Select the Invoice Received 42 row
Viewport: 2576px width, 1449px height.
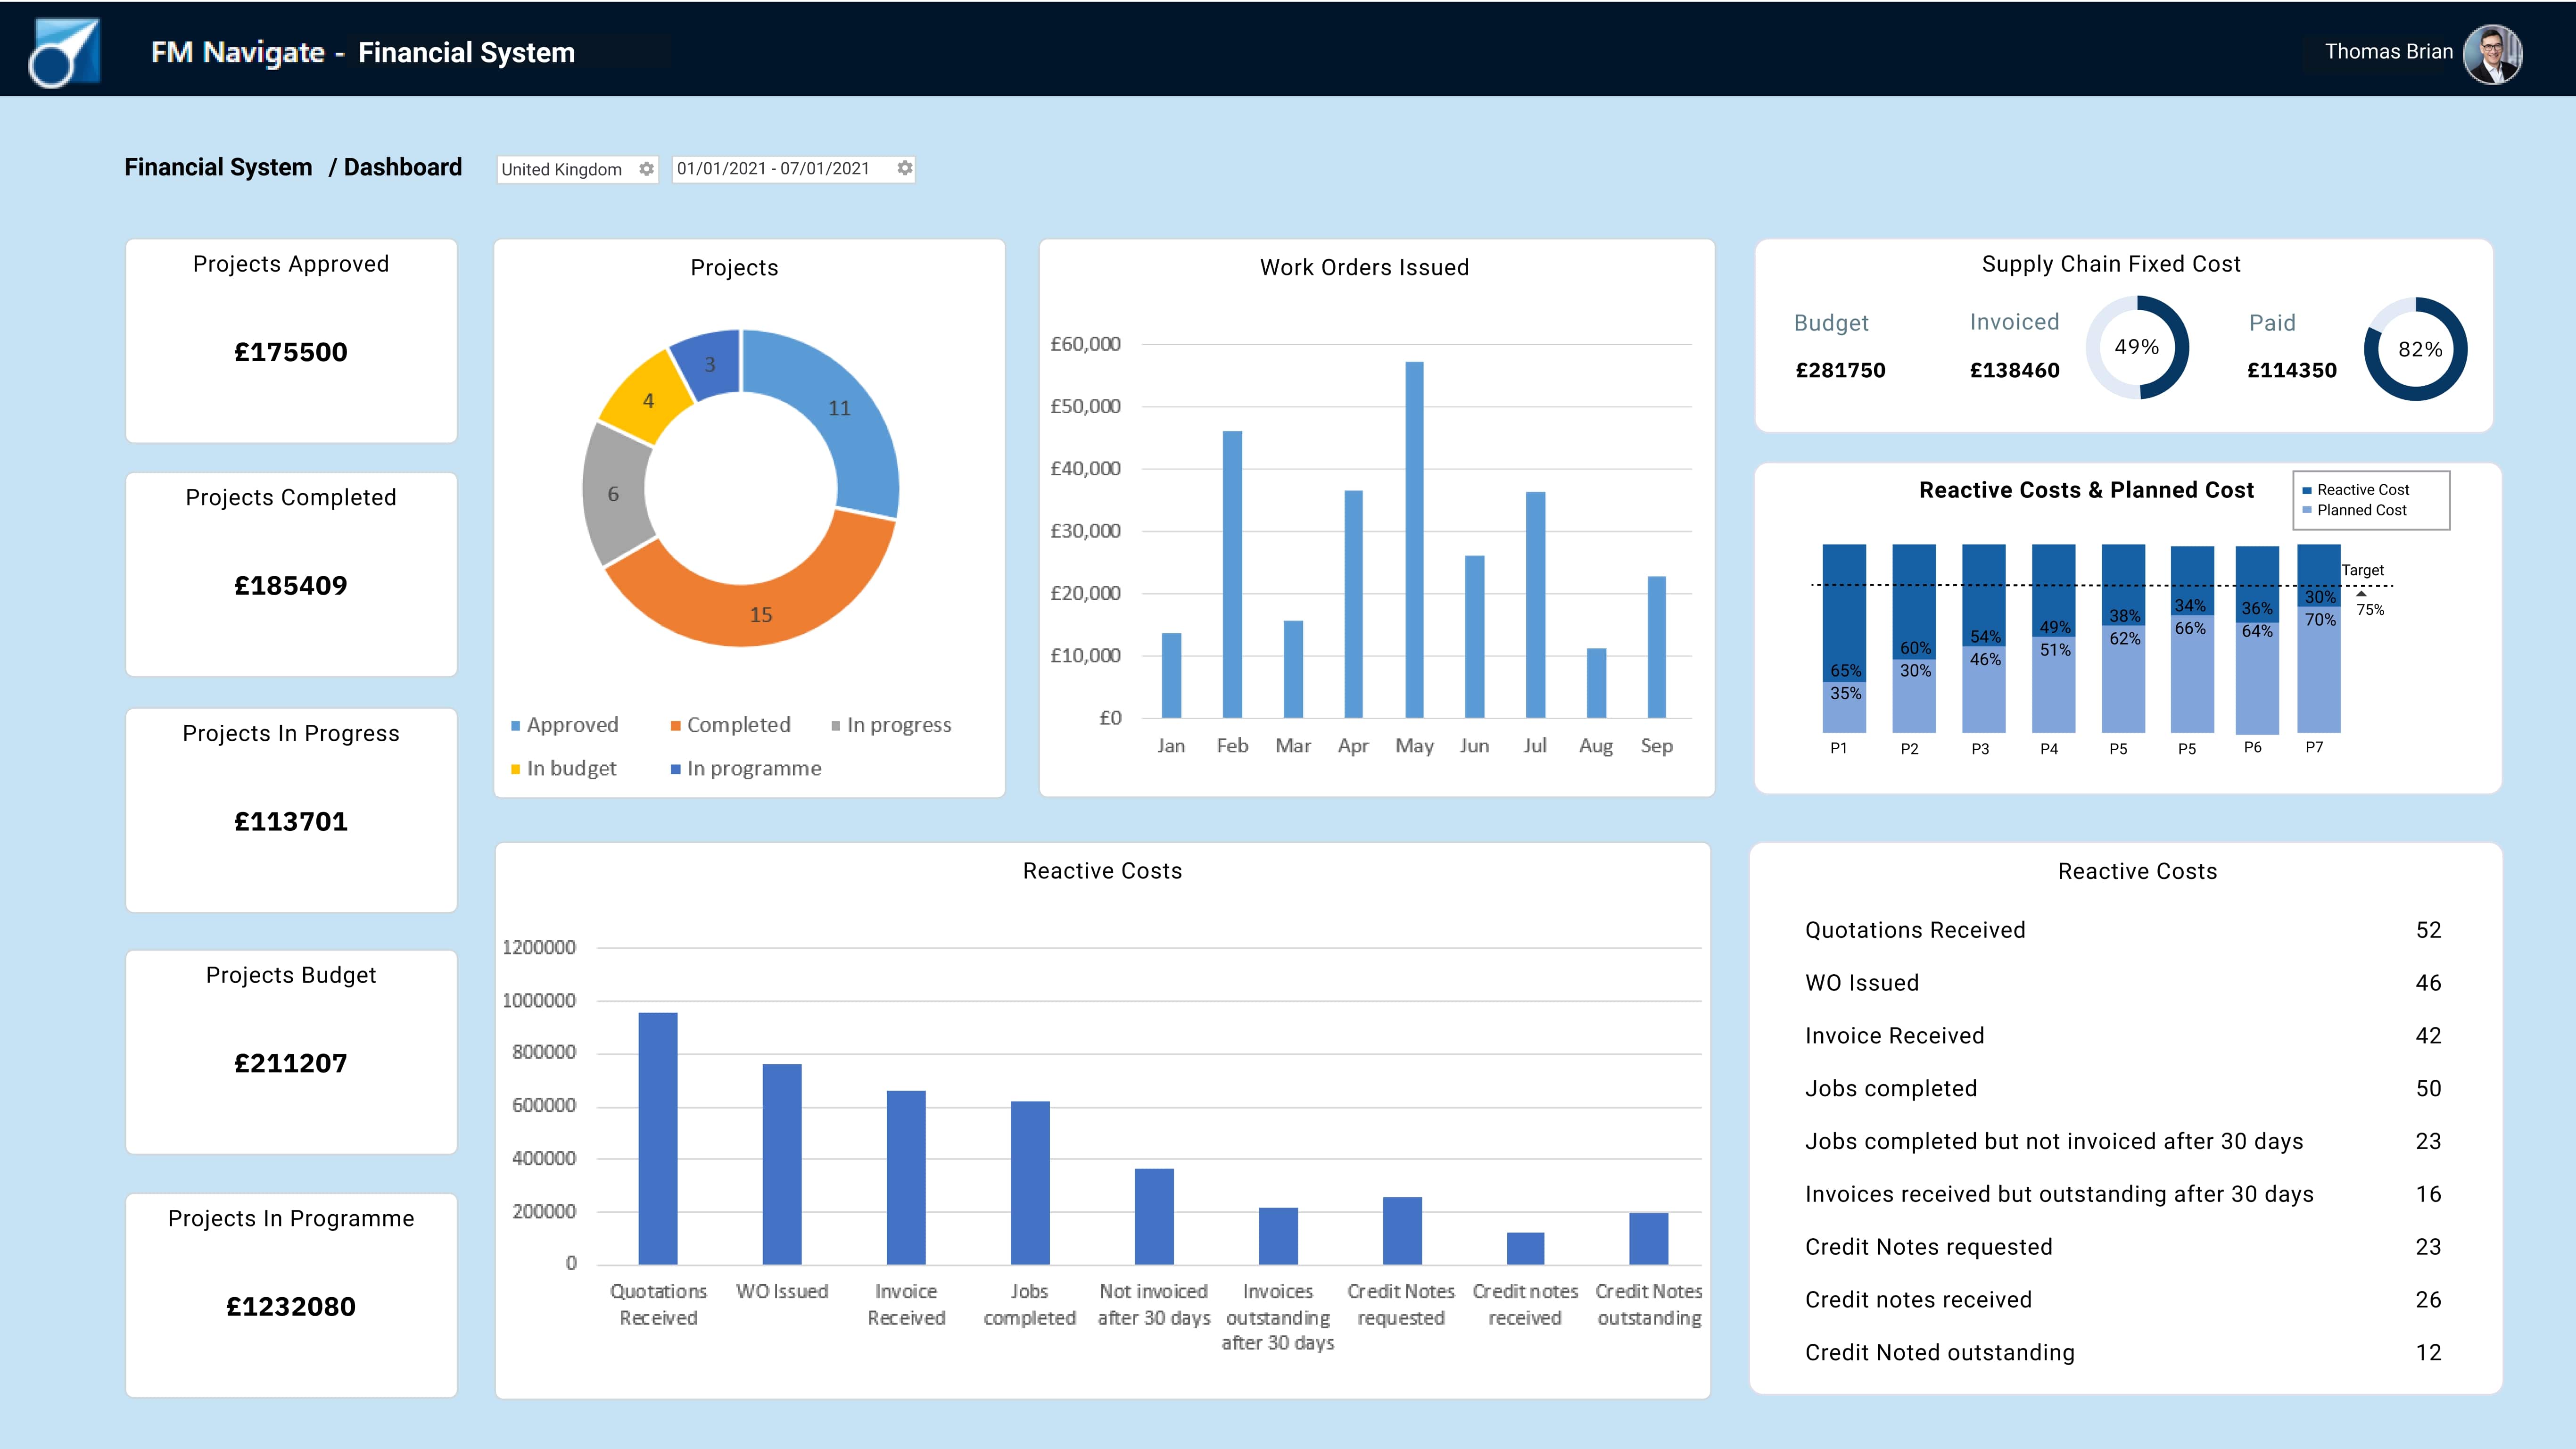[x=2122, y=1036]
